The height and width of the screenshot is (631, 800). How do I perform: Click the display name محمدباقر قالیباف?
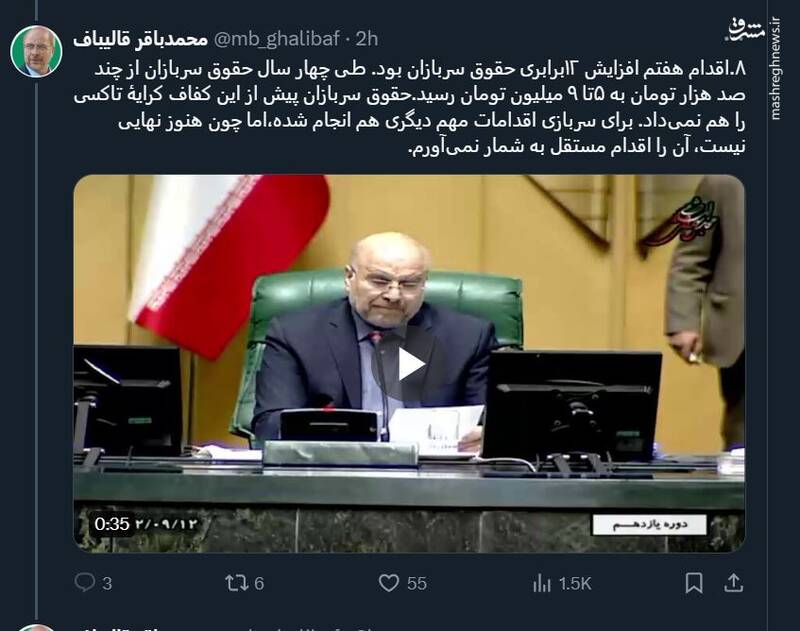coord(140,39)
